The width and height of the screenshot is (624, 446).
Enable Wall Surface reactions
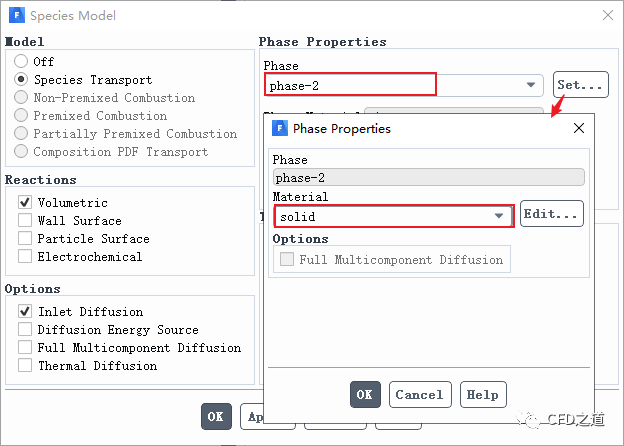point(25,221)
